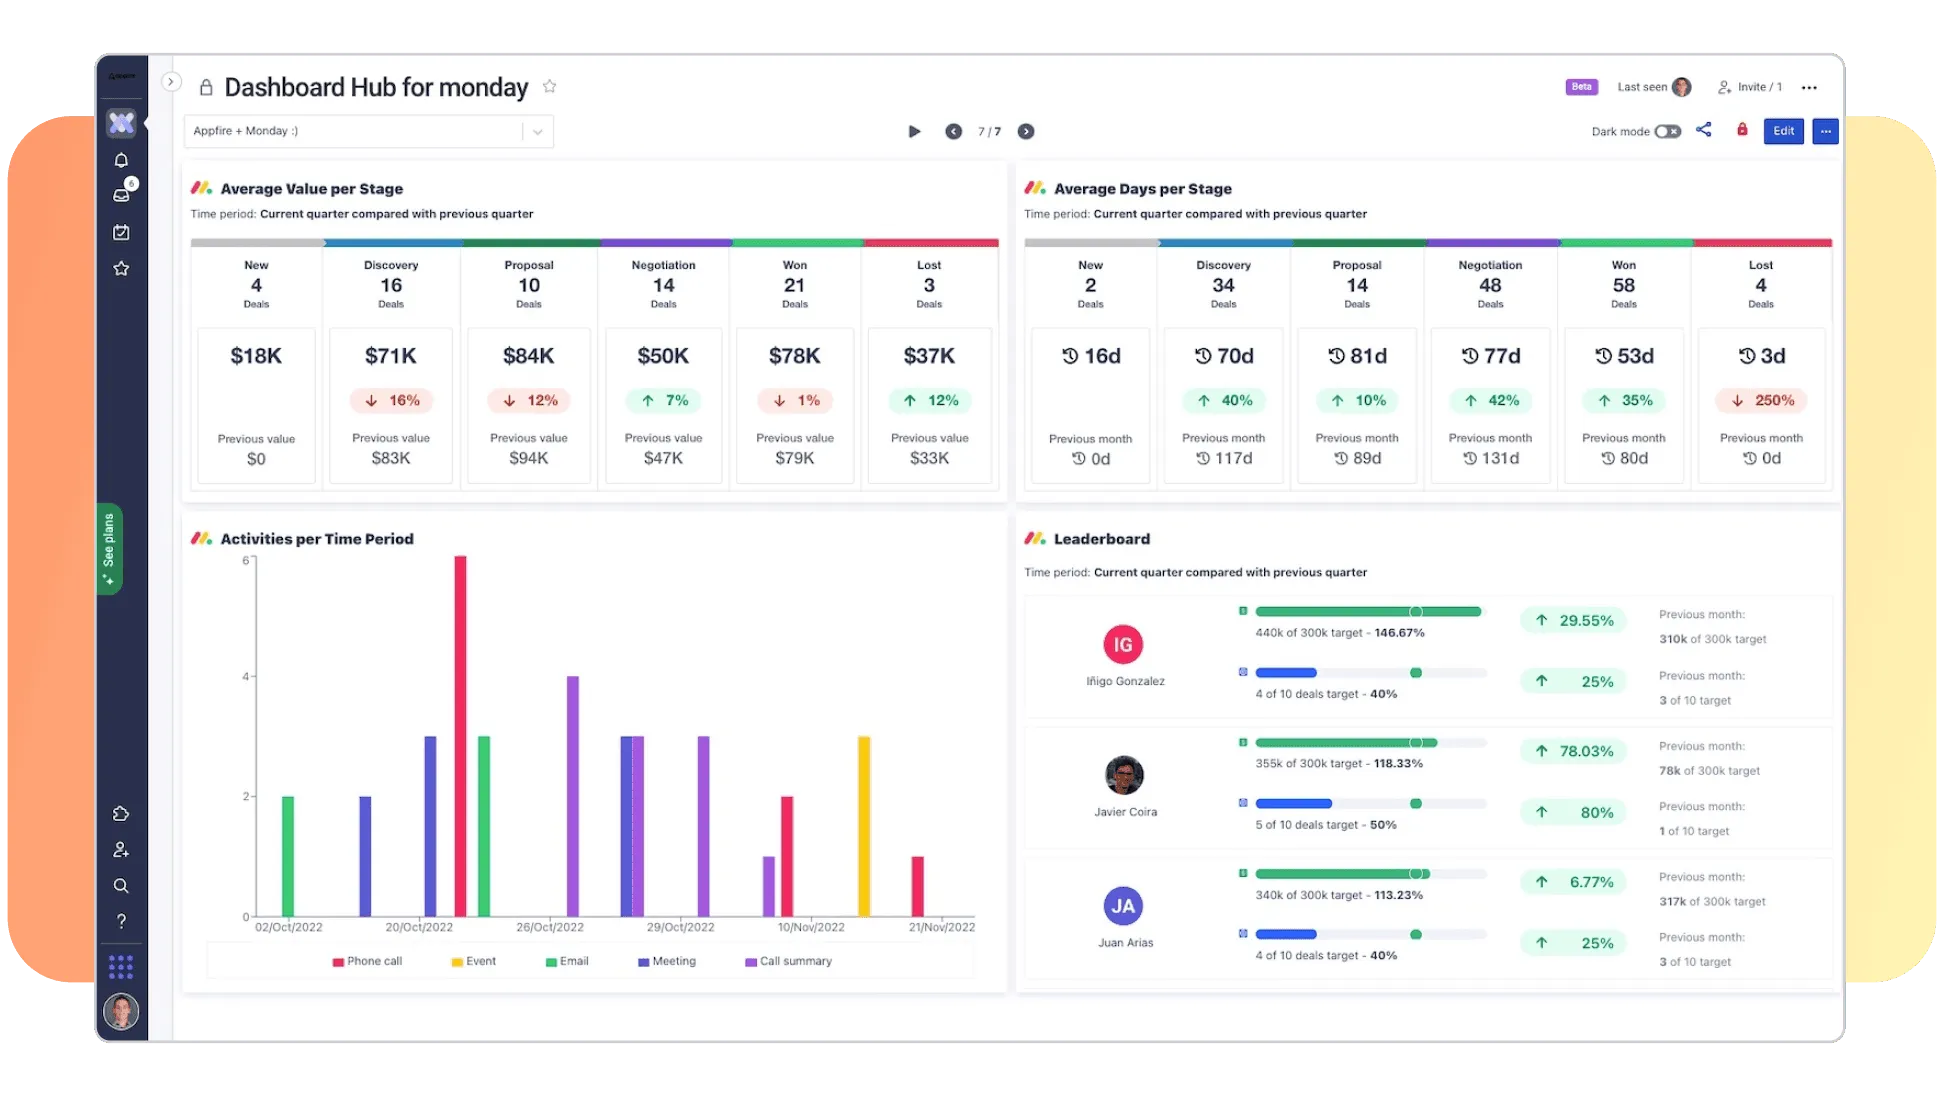This screenshot has width=1944, height=1096.
Task: Click the share icon in toolbar
Action: (x=1704, y=130)
